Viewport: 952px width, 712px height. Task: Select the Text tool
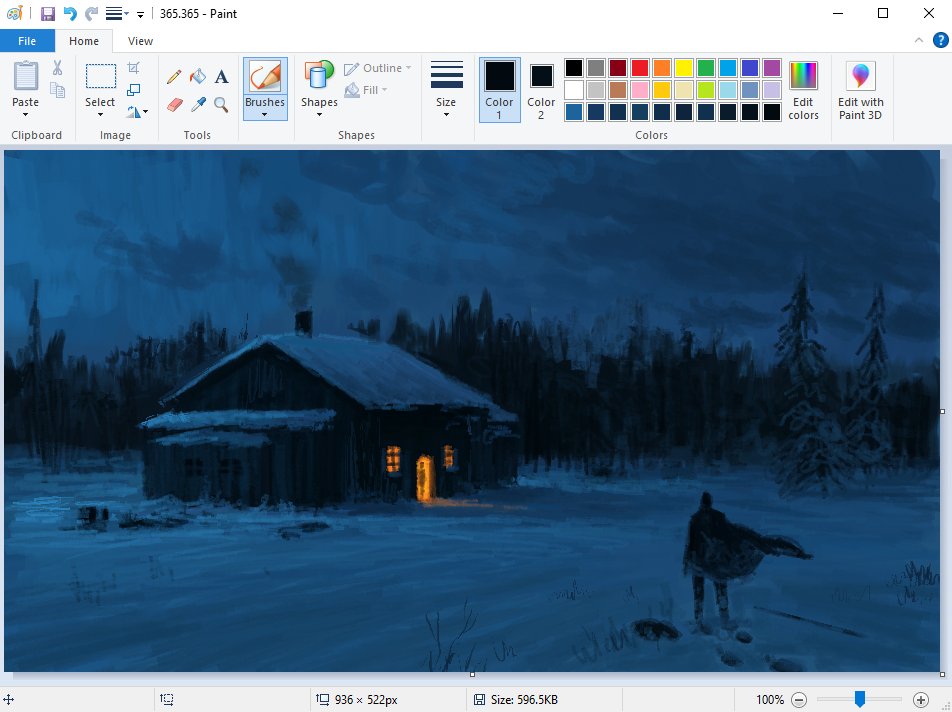(222, 76)
